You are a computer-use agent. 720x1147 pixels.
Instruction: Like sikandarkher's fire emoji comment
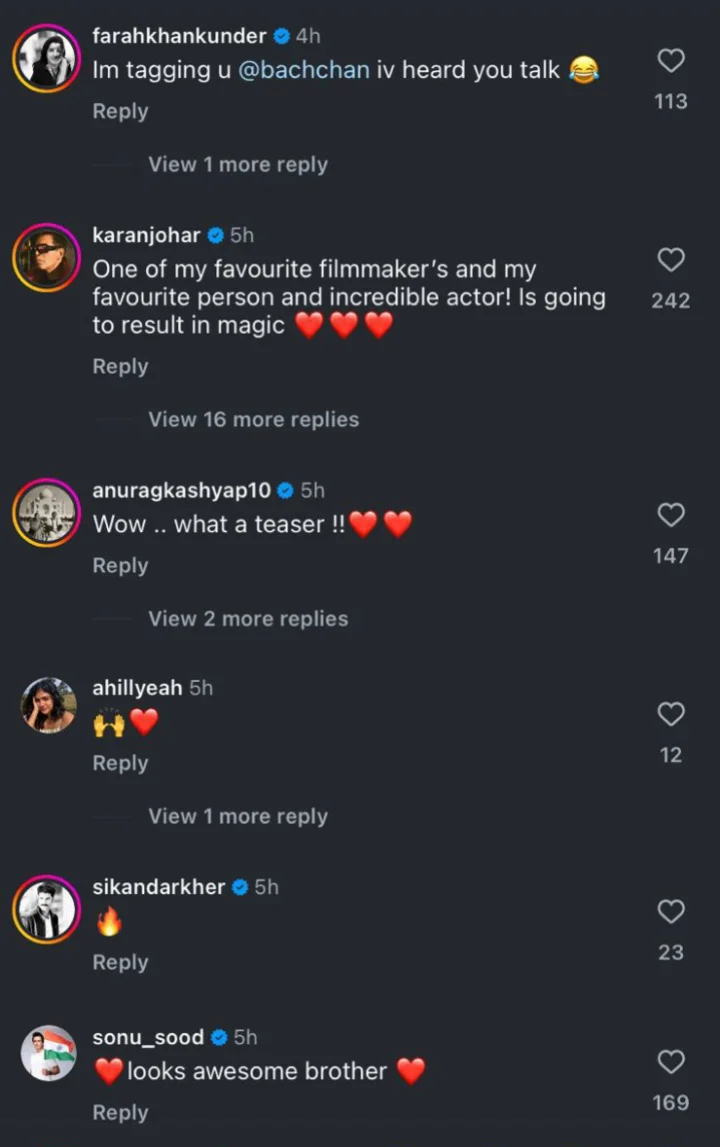[671, 912]
